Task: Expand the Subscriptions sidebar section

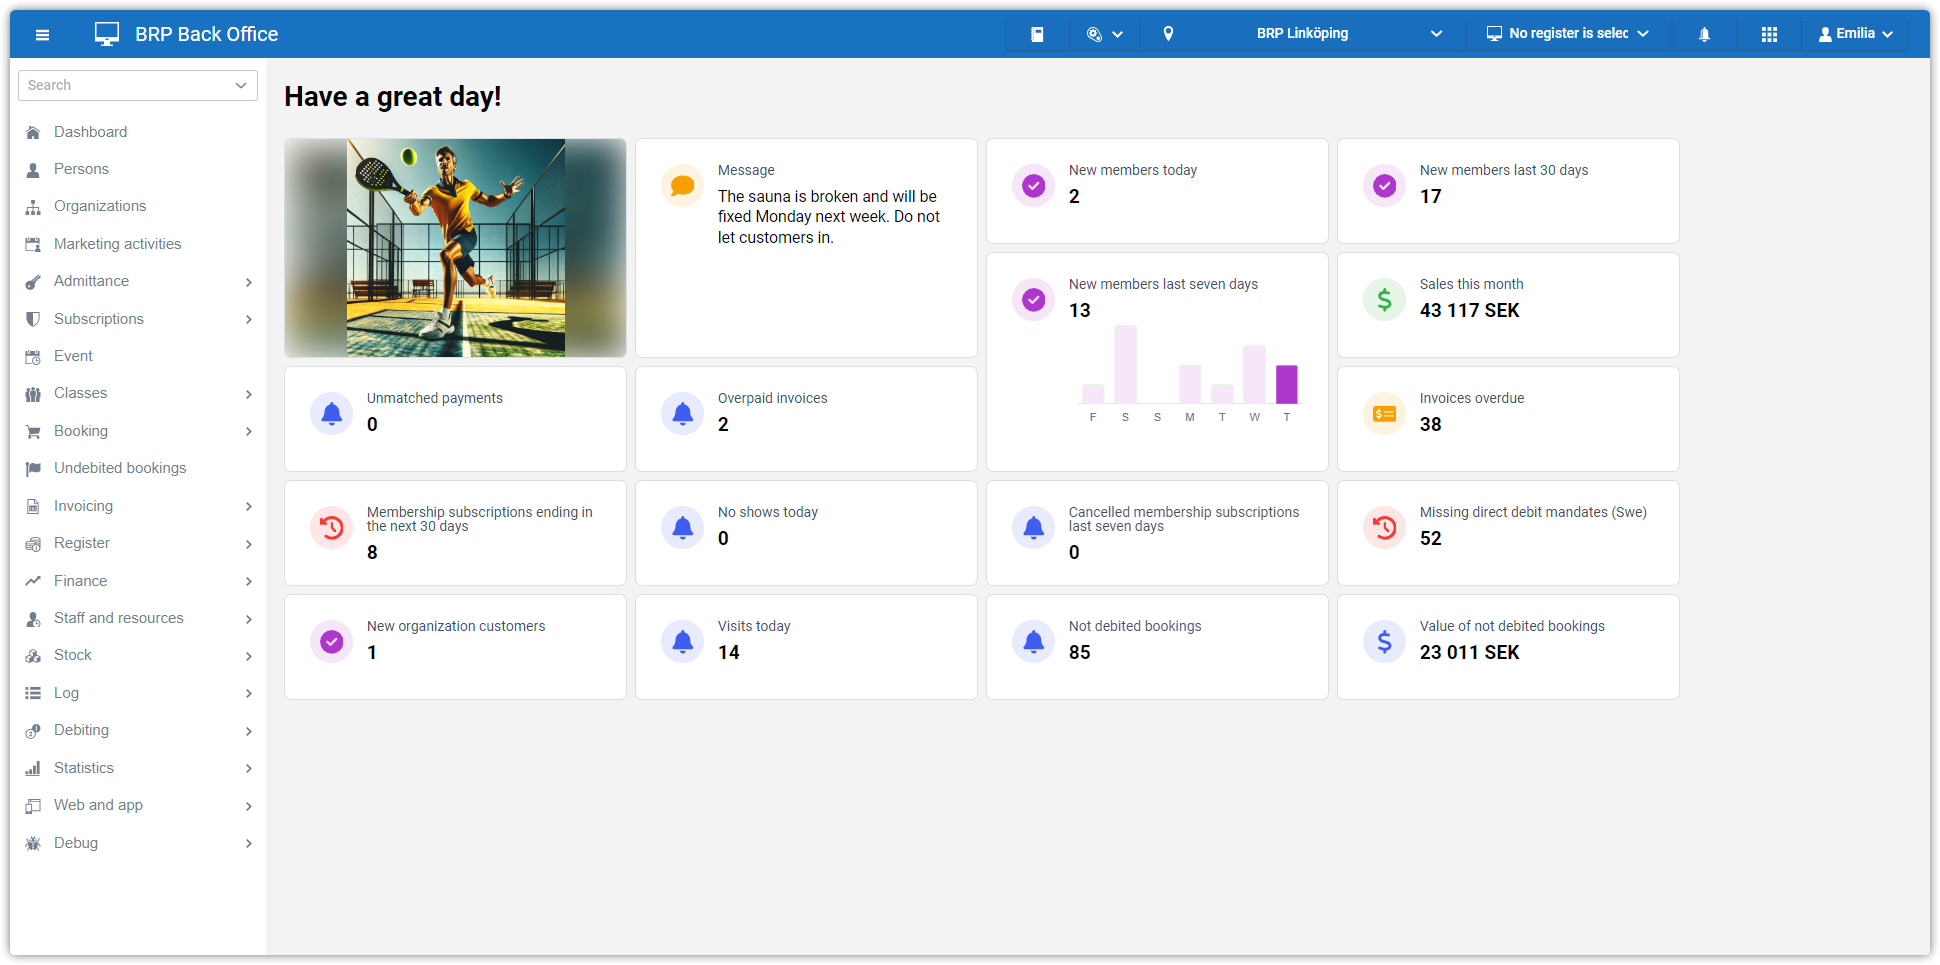Action: [x=138, y=319]
